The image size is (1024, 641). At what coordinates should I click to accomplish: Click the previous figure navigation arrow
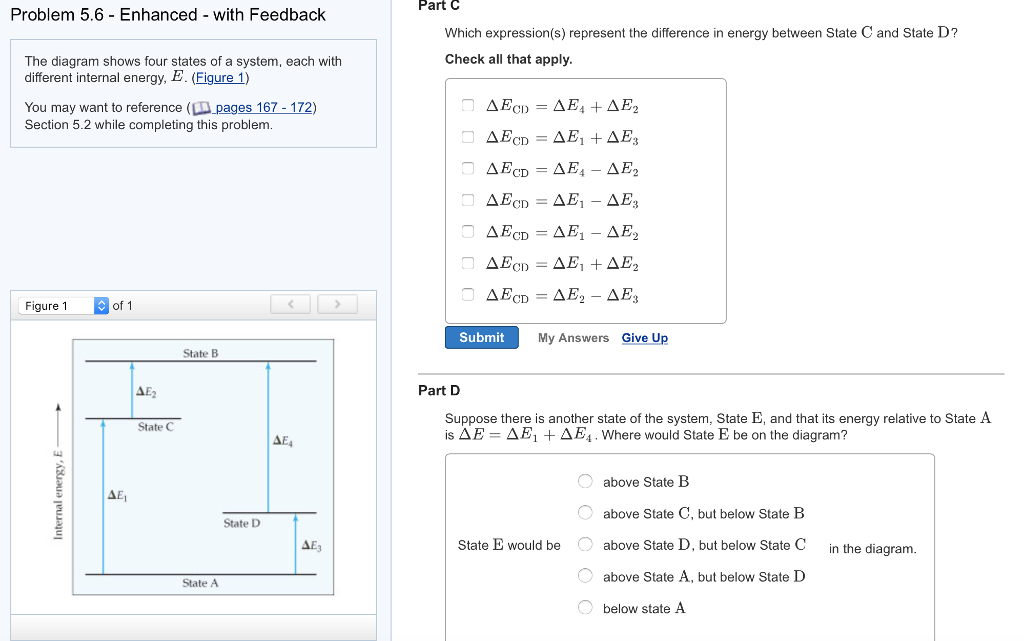click(290, 304)
